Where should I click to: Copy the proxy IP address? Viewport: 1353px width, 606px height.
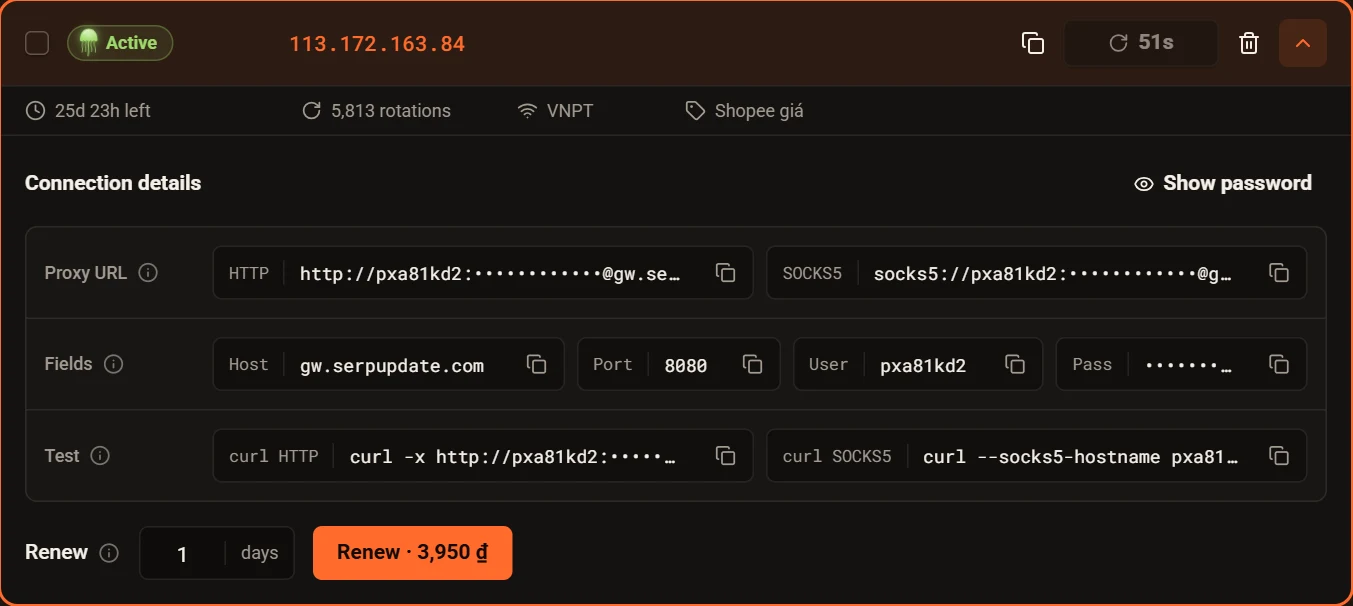[1033, 43]
